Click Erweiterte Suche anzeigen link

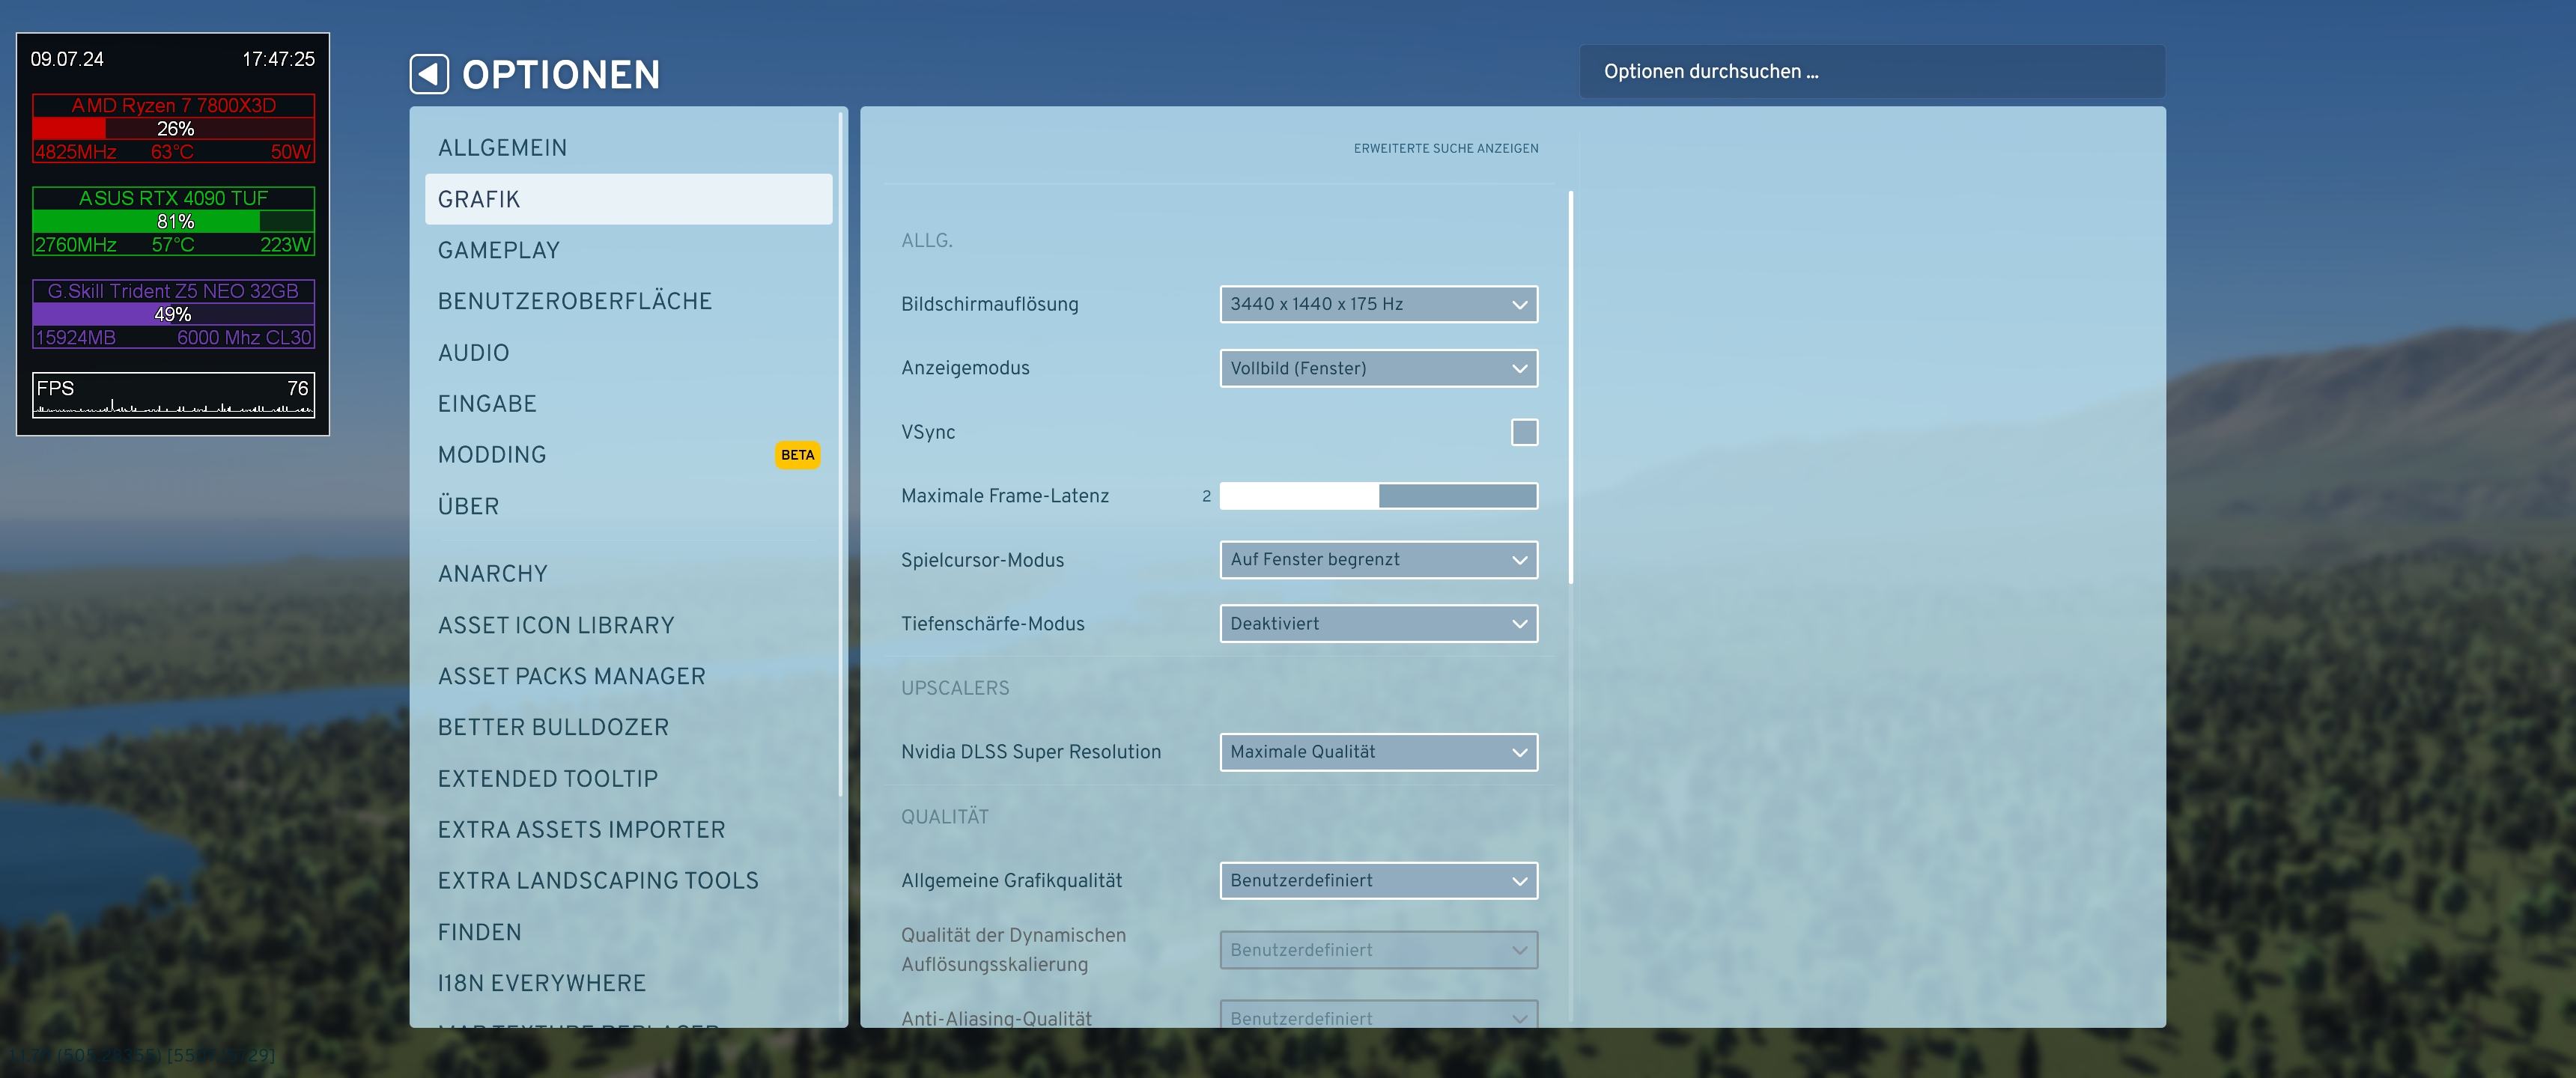(x=1445, y=148)
